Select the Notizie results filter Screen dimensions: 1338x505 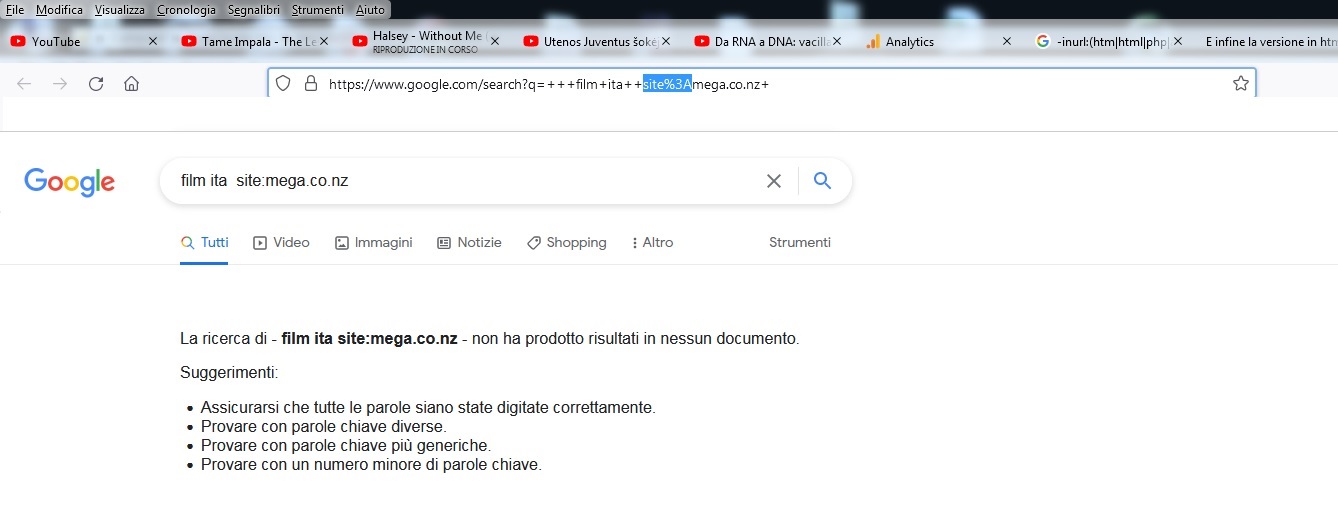(469, 242)
